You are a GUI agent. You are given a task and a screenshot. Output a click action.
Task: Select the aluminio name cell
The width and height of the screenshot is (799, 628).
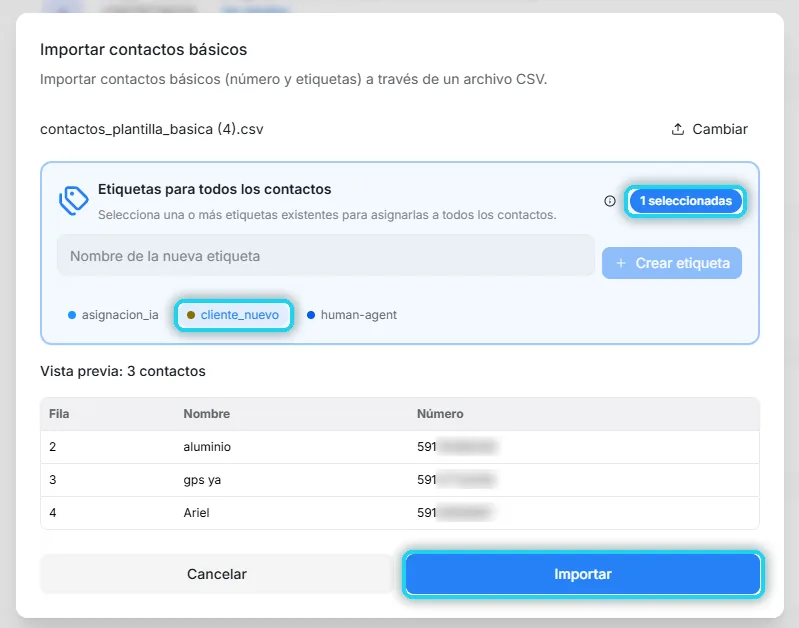tap(207, 447)
